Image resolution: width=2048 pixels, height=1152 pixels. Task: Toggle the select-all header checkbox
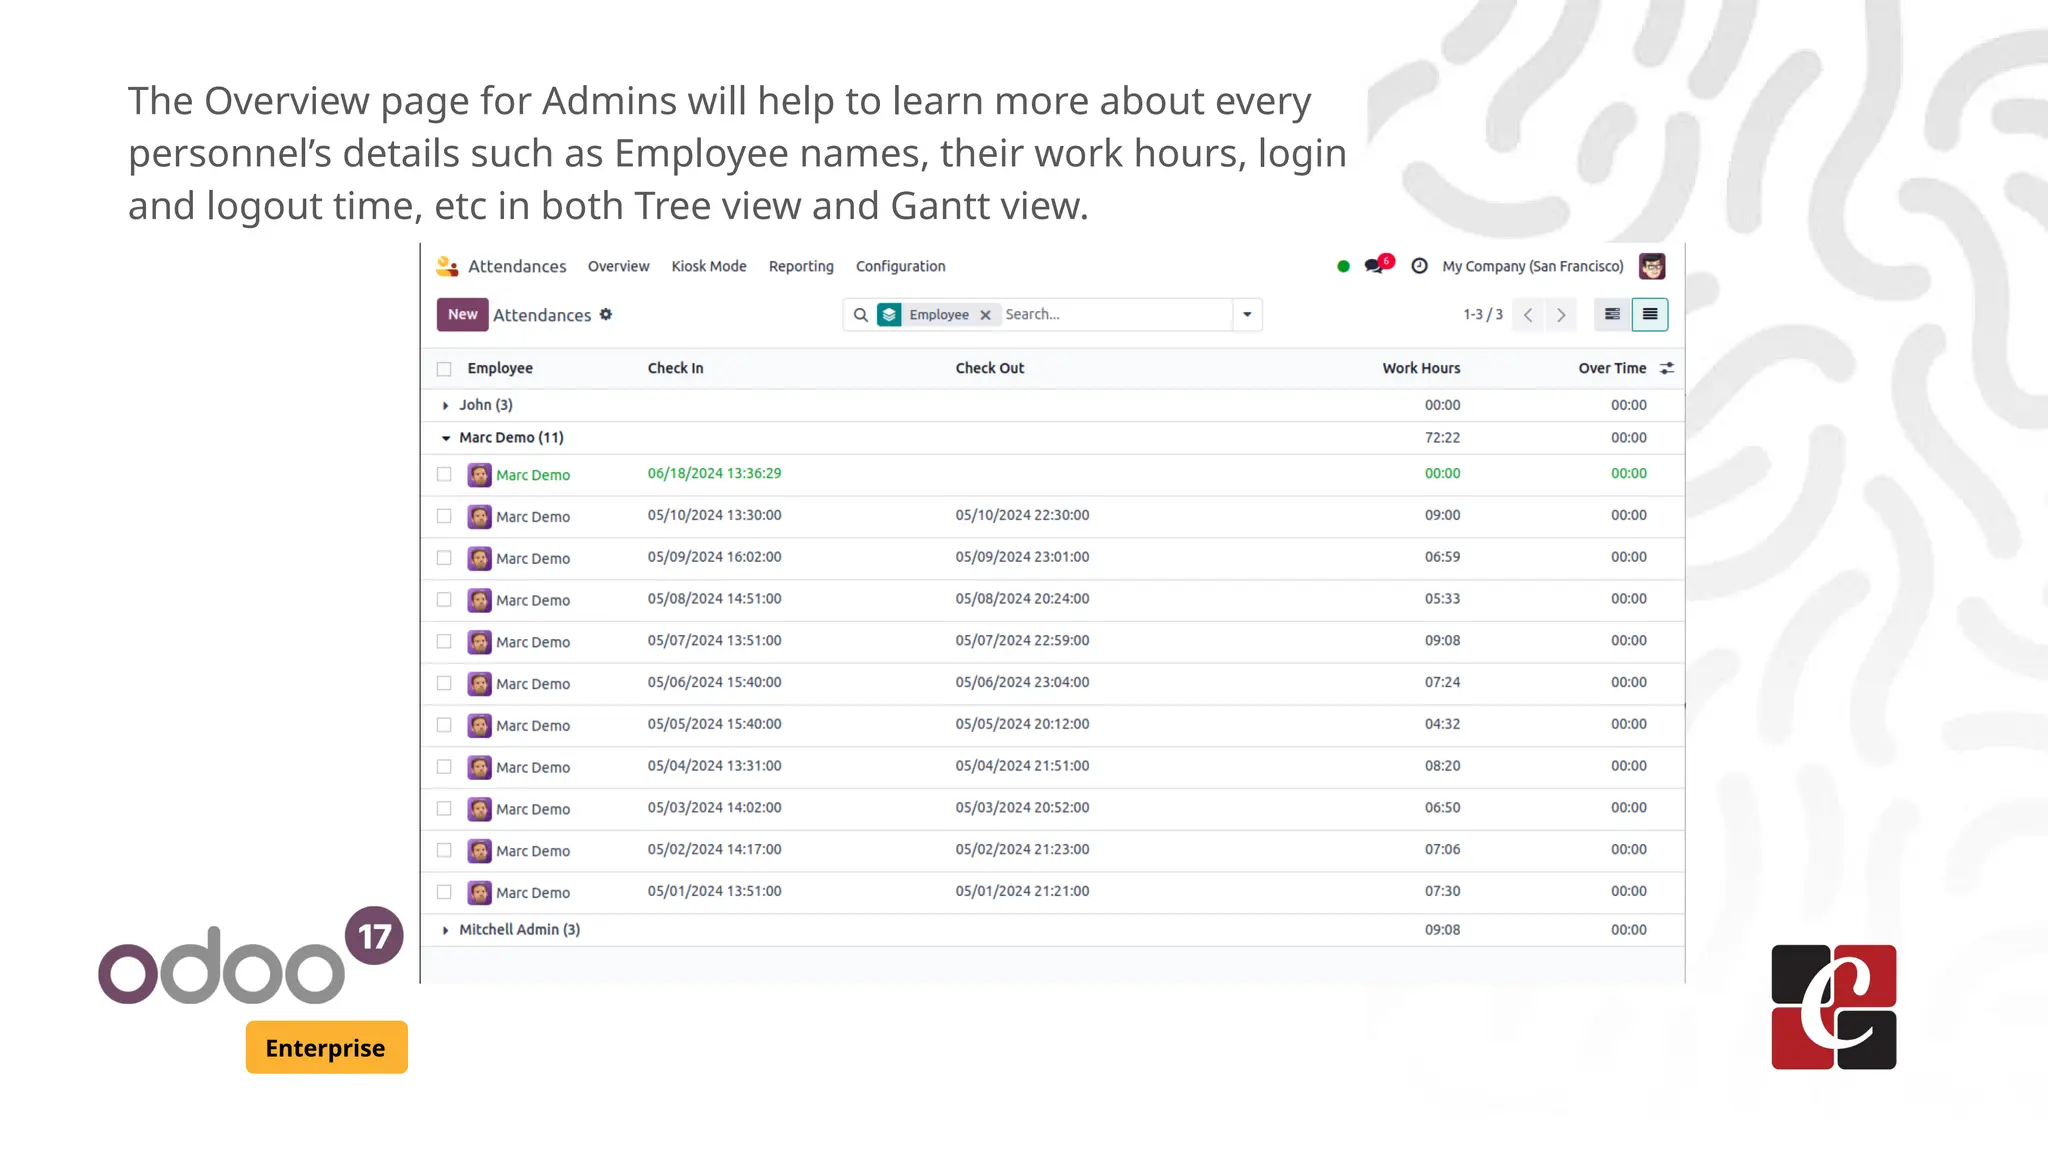point(444,369)
